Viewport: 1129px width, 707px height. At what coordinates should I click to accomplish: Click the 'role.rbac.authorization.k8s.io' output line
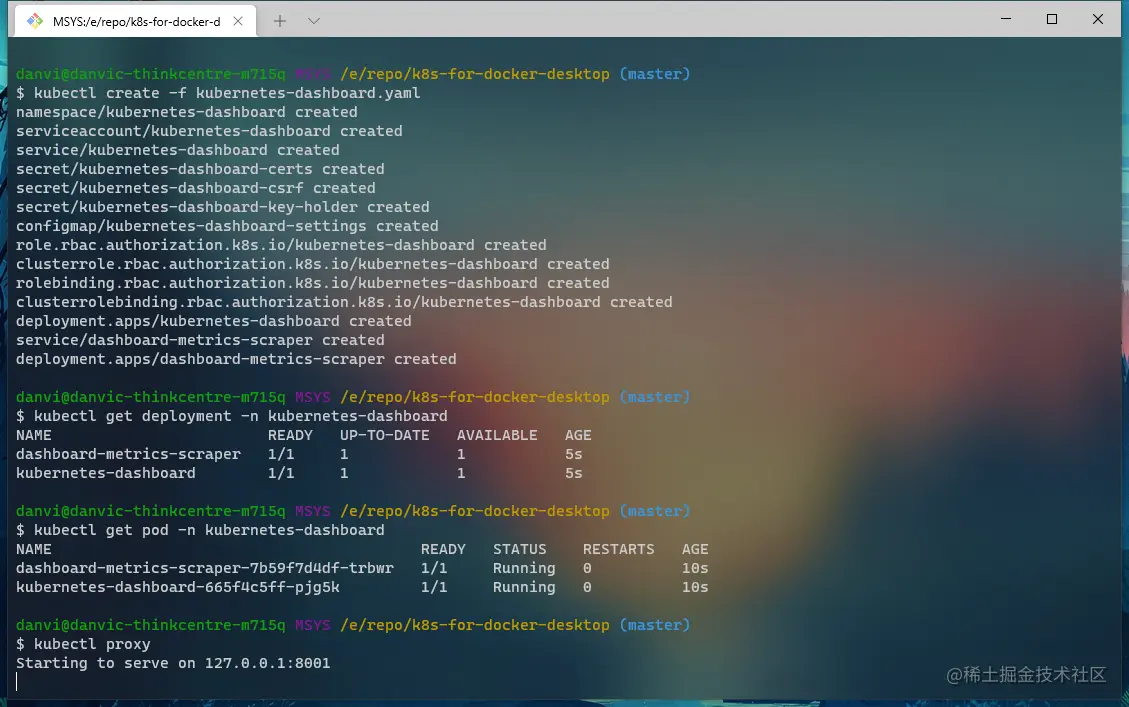281,245
